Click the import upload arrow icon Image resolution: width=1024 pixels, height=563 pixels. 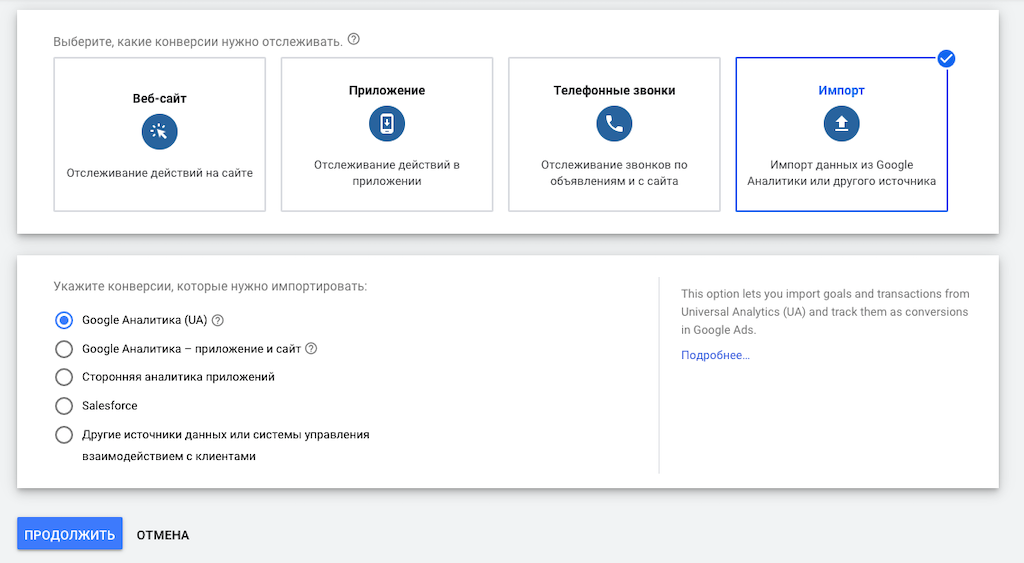(841, 123)
